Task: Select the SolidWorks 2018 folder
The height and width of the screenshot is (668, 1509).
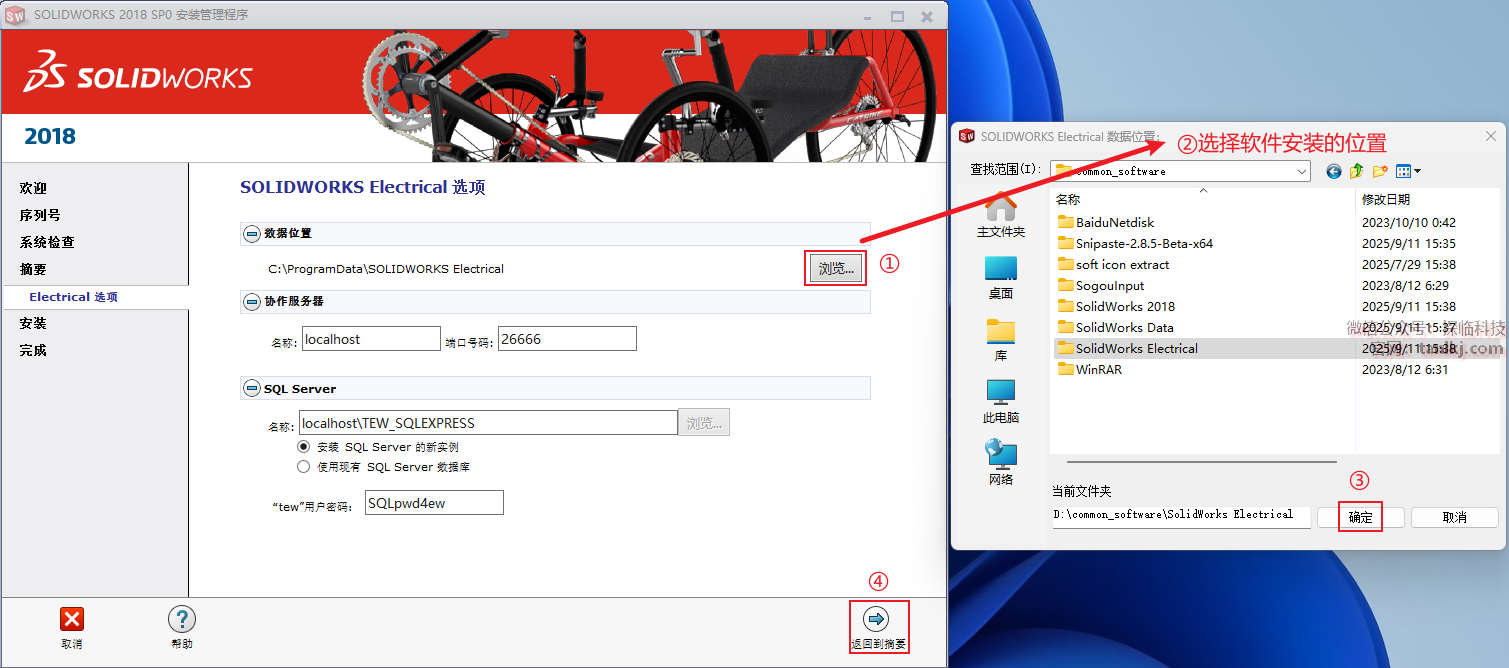Action: click(1116, 306)
